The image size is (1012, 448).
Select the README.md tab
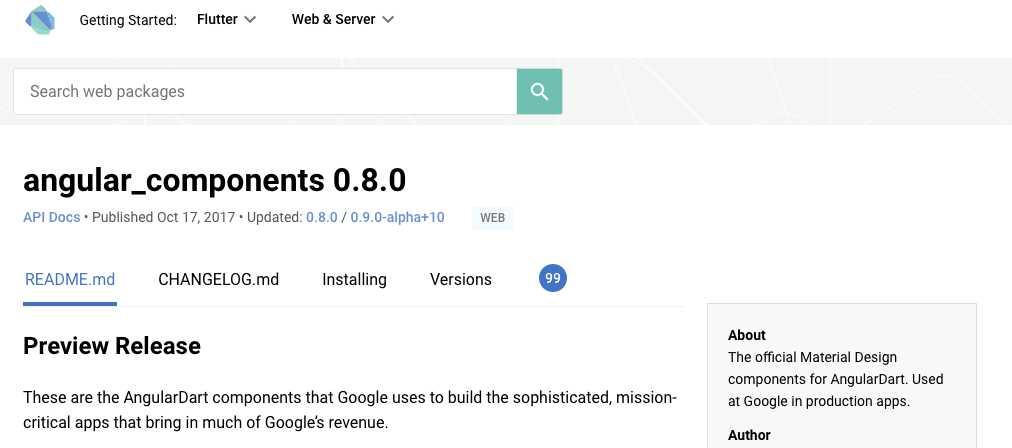click(x=70, y=280)
